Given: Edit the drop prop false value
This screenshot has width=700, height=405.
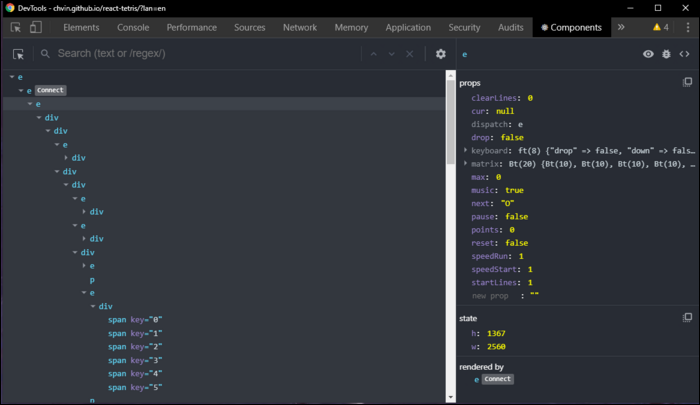Looking at the screenshot, I should pyautogui.click(x=512, y=138).
